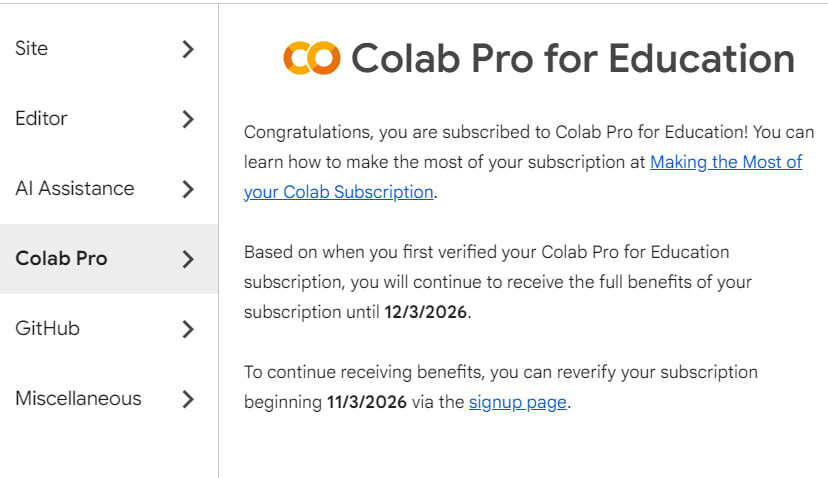Click the 'your Colab Subscription' link text
Image resolution: width=828 pixels, height=478 pixels.
338,192
